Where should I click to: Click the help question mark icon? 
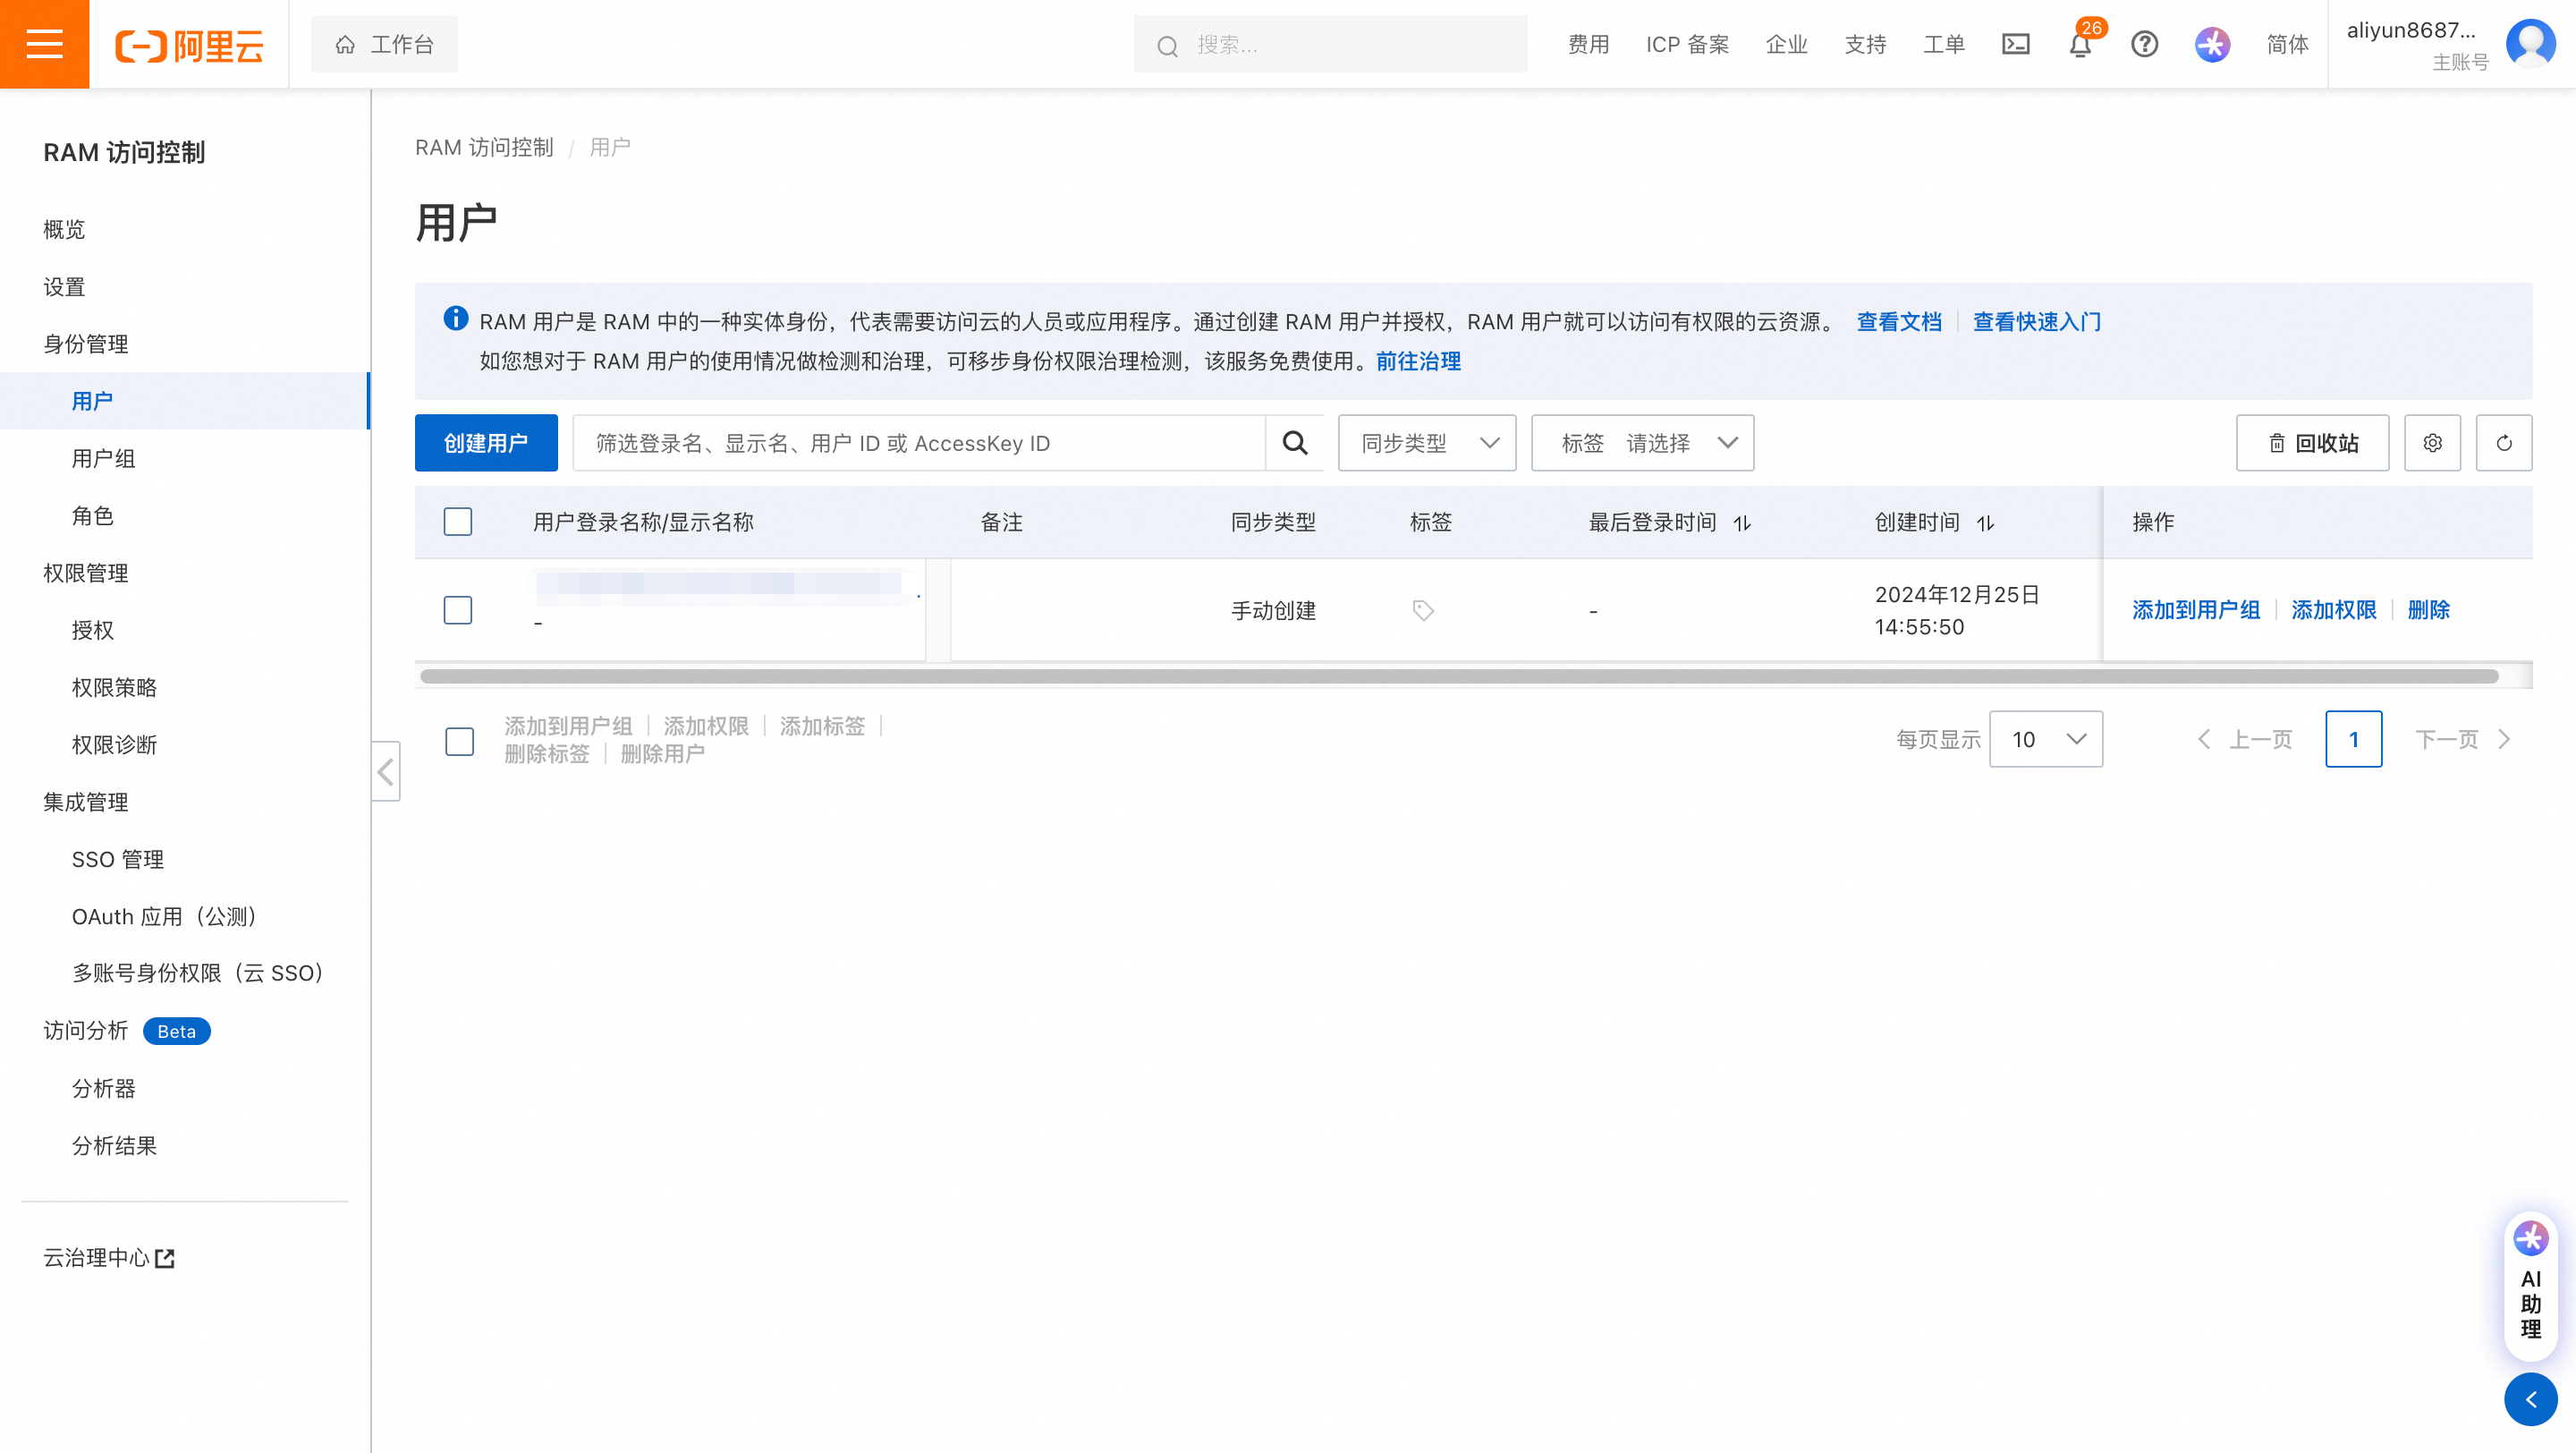tap(2144, 44)
